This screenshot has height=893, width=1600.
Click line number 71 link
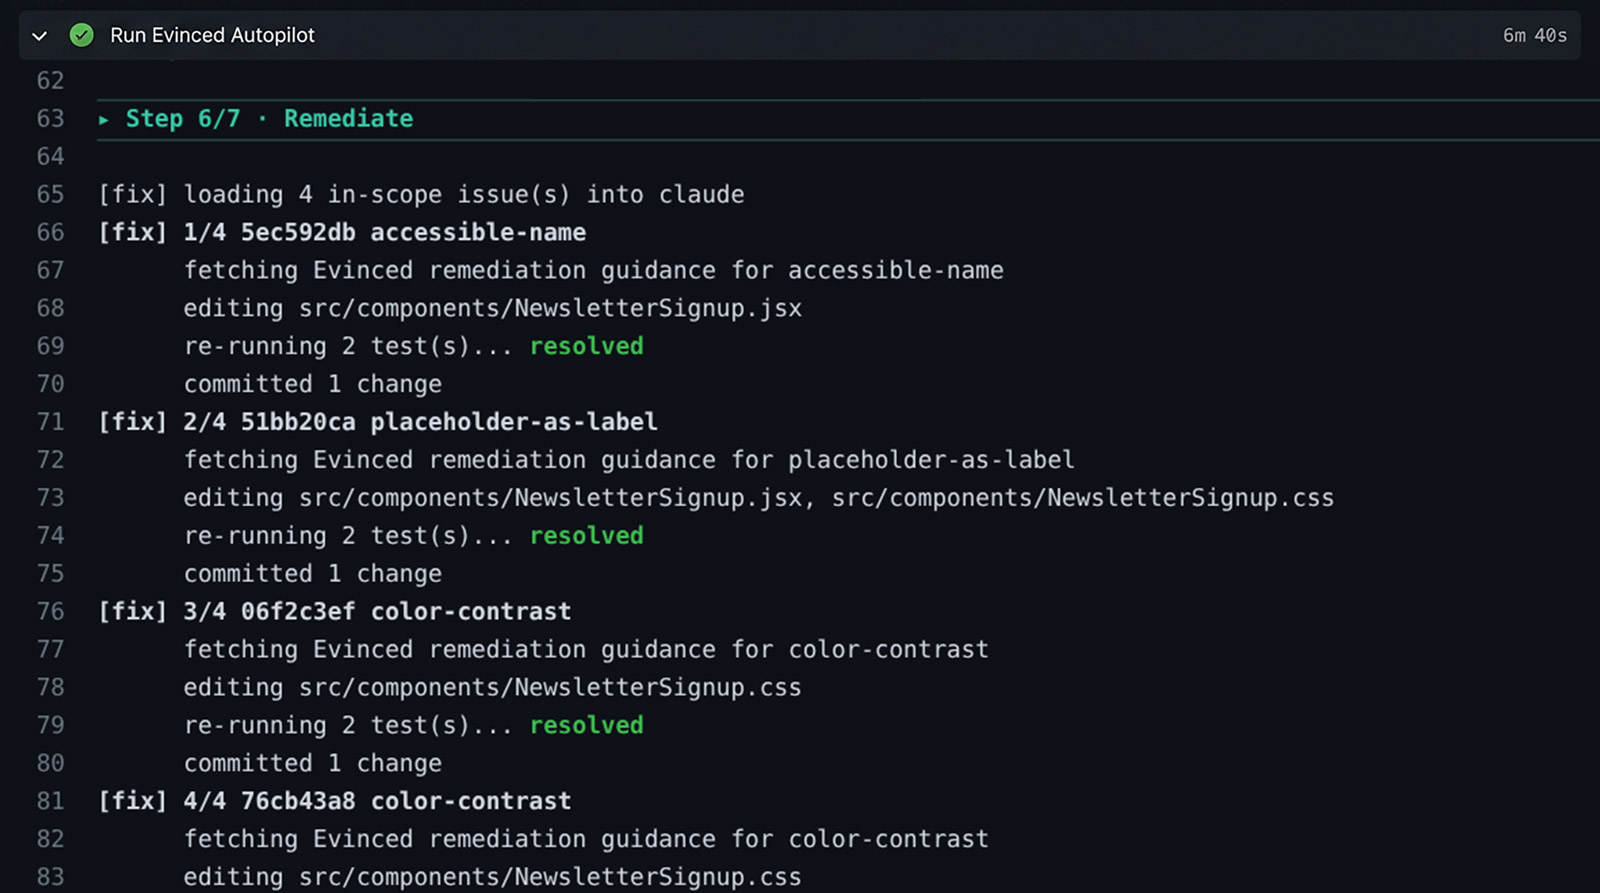(x=50, y=422)
